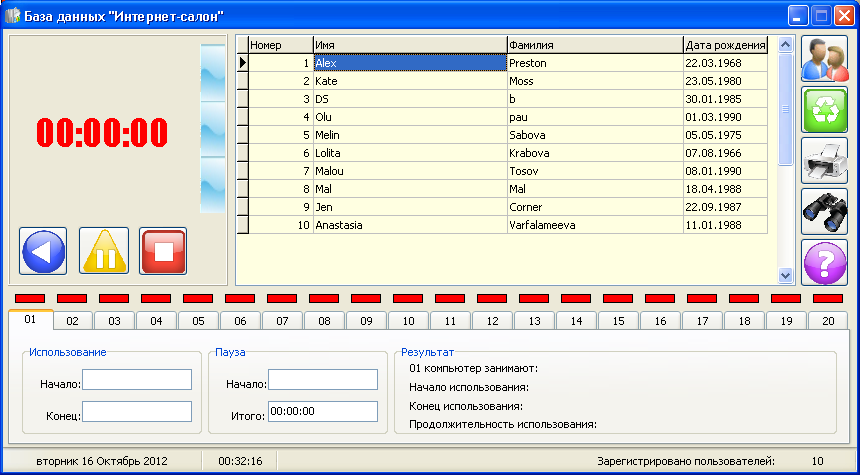Click the Использование Начало input field
The width and height of the screenshot is (860, 475).
137,380
